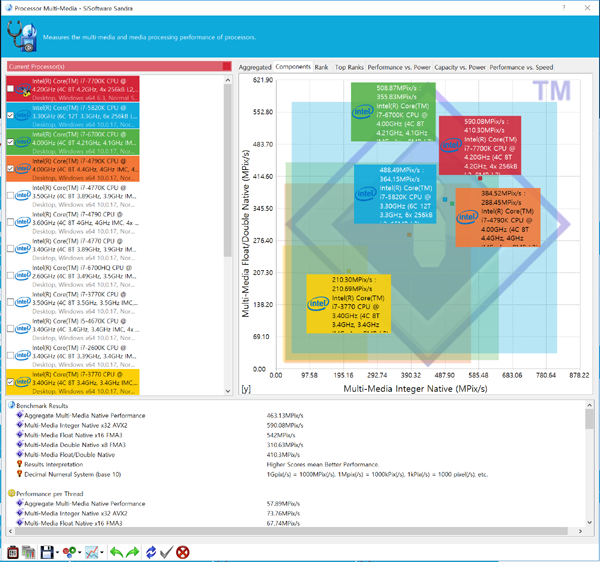Click the i7-5820K Intel logo in chart
The height and width of the screenshot is (562, 600).
point(365,194)
